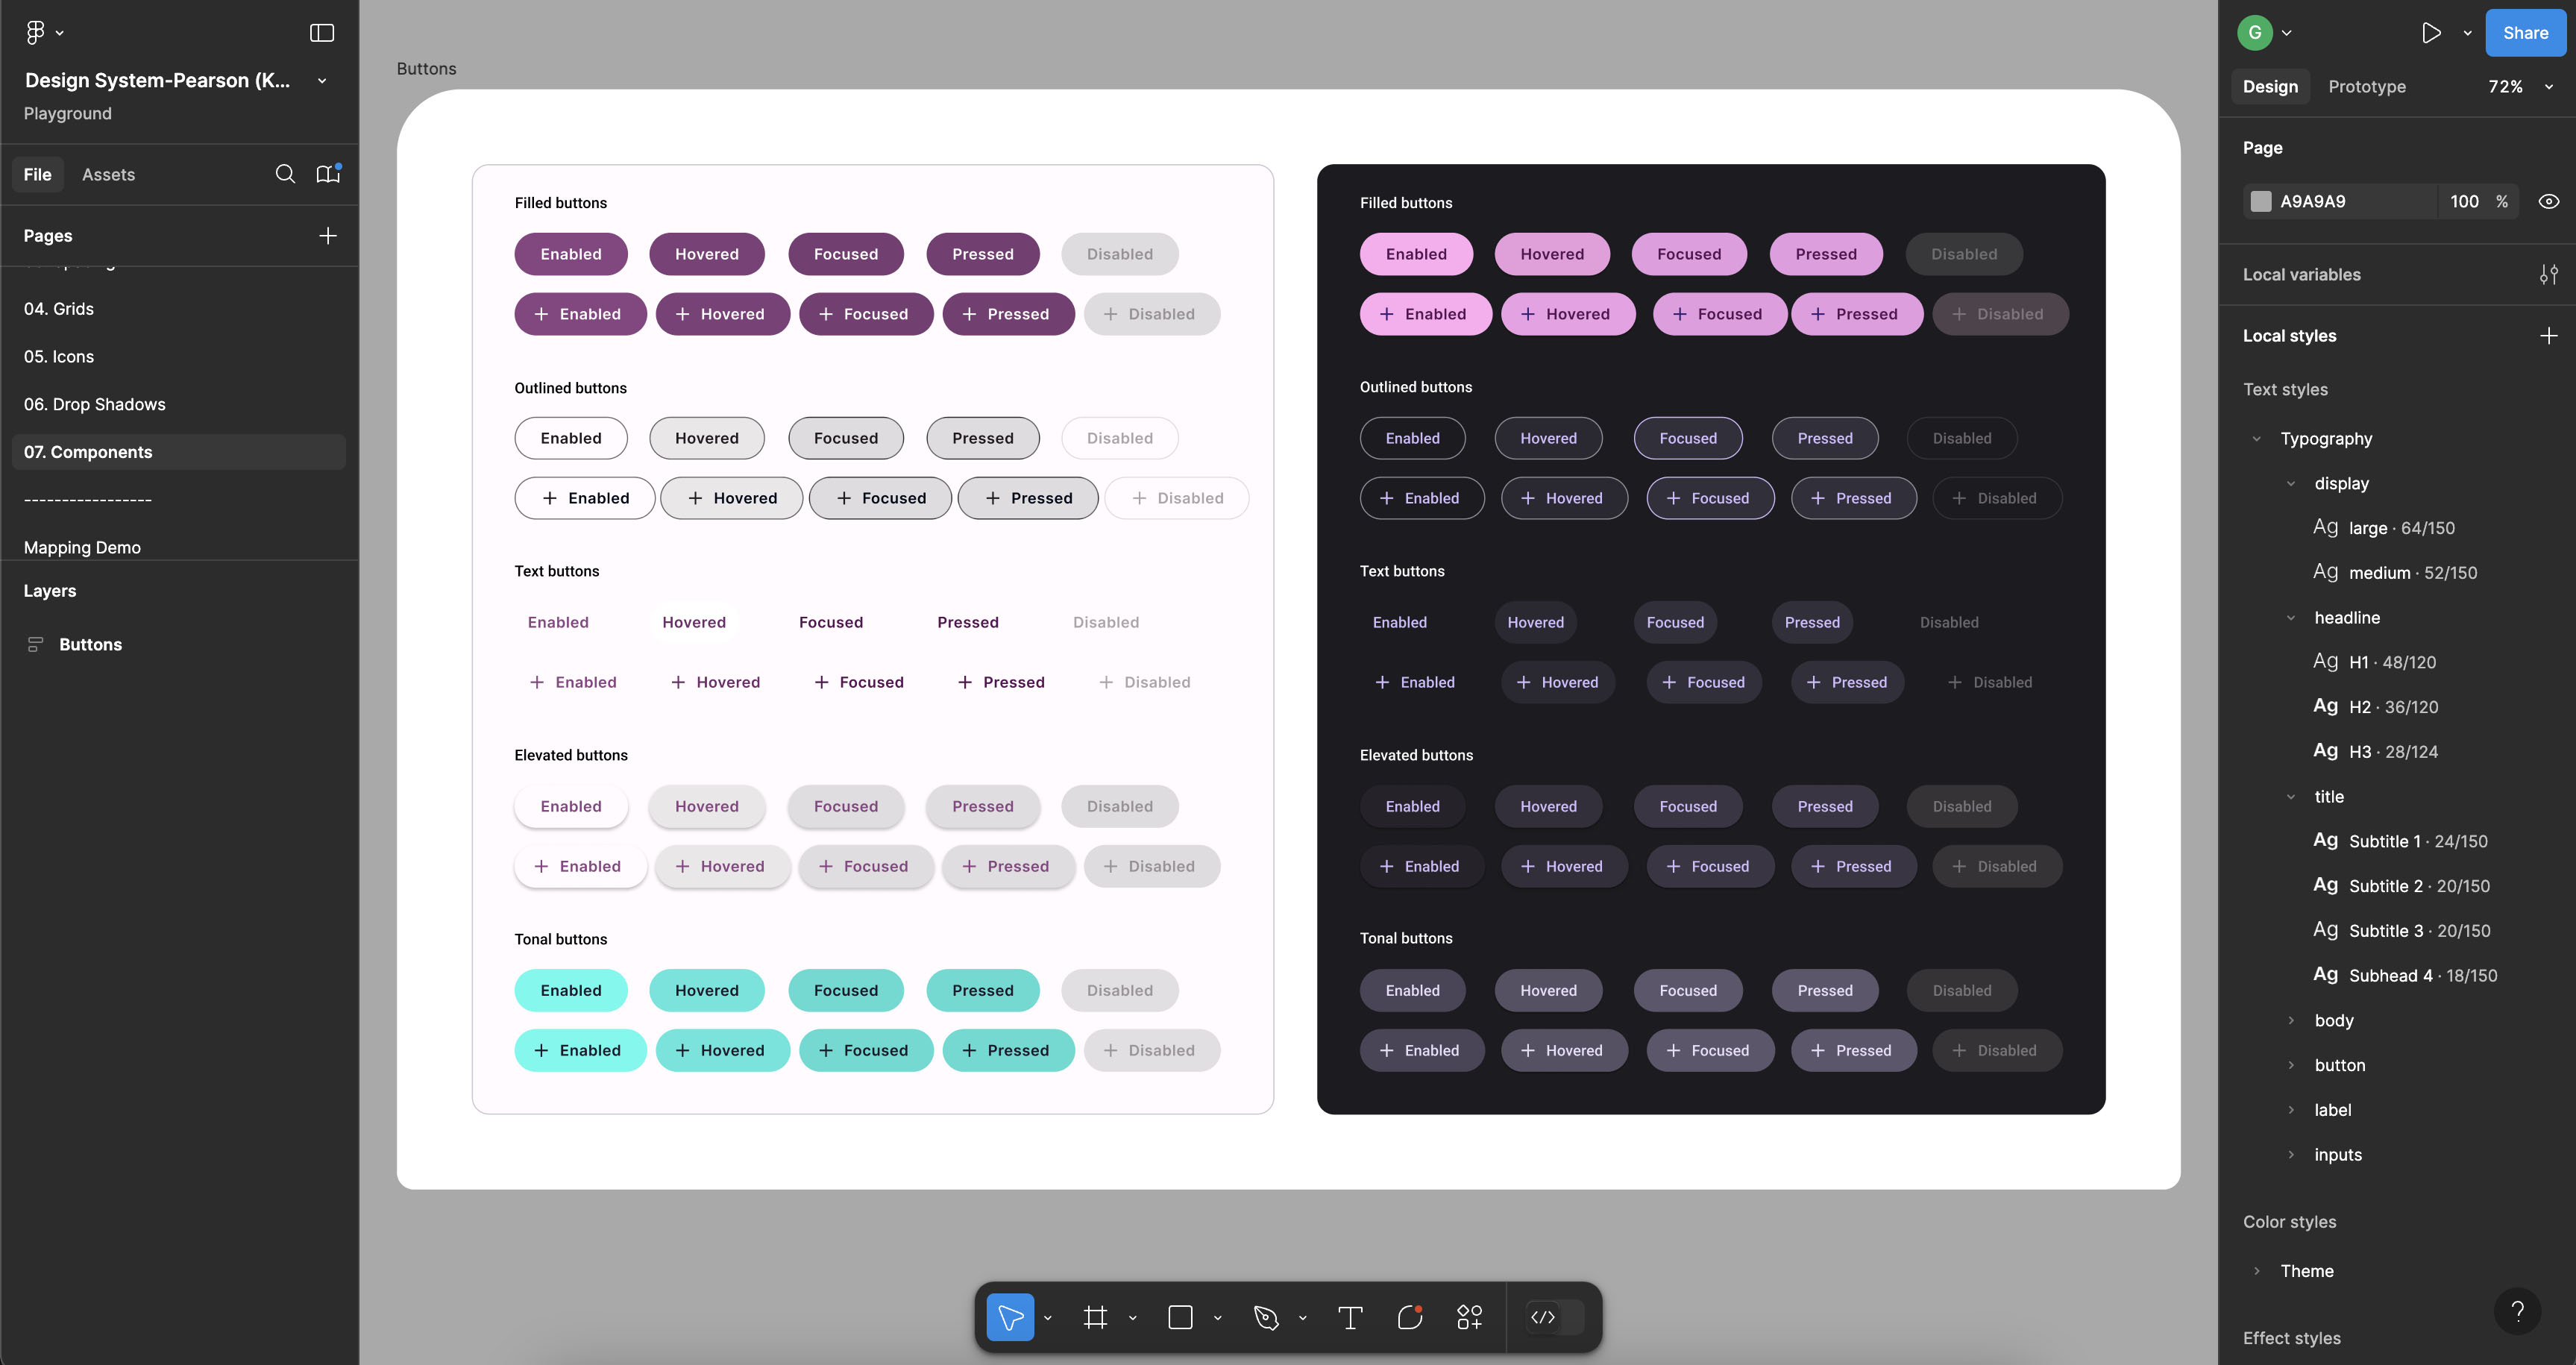Click the Present play icon
This screenshot has width=2576, height=1365.
tap(2431, 33)
